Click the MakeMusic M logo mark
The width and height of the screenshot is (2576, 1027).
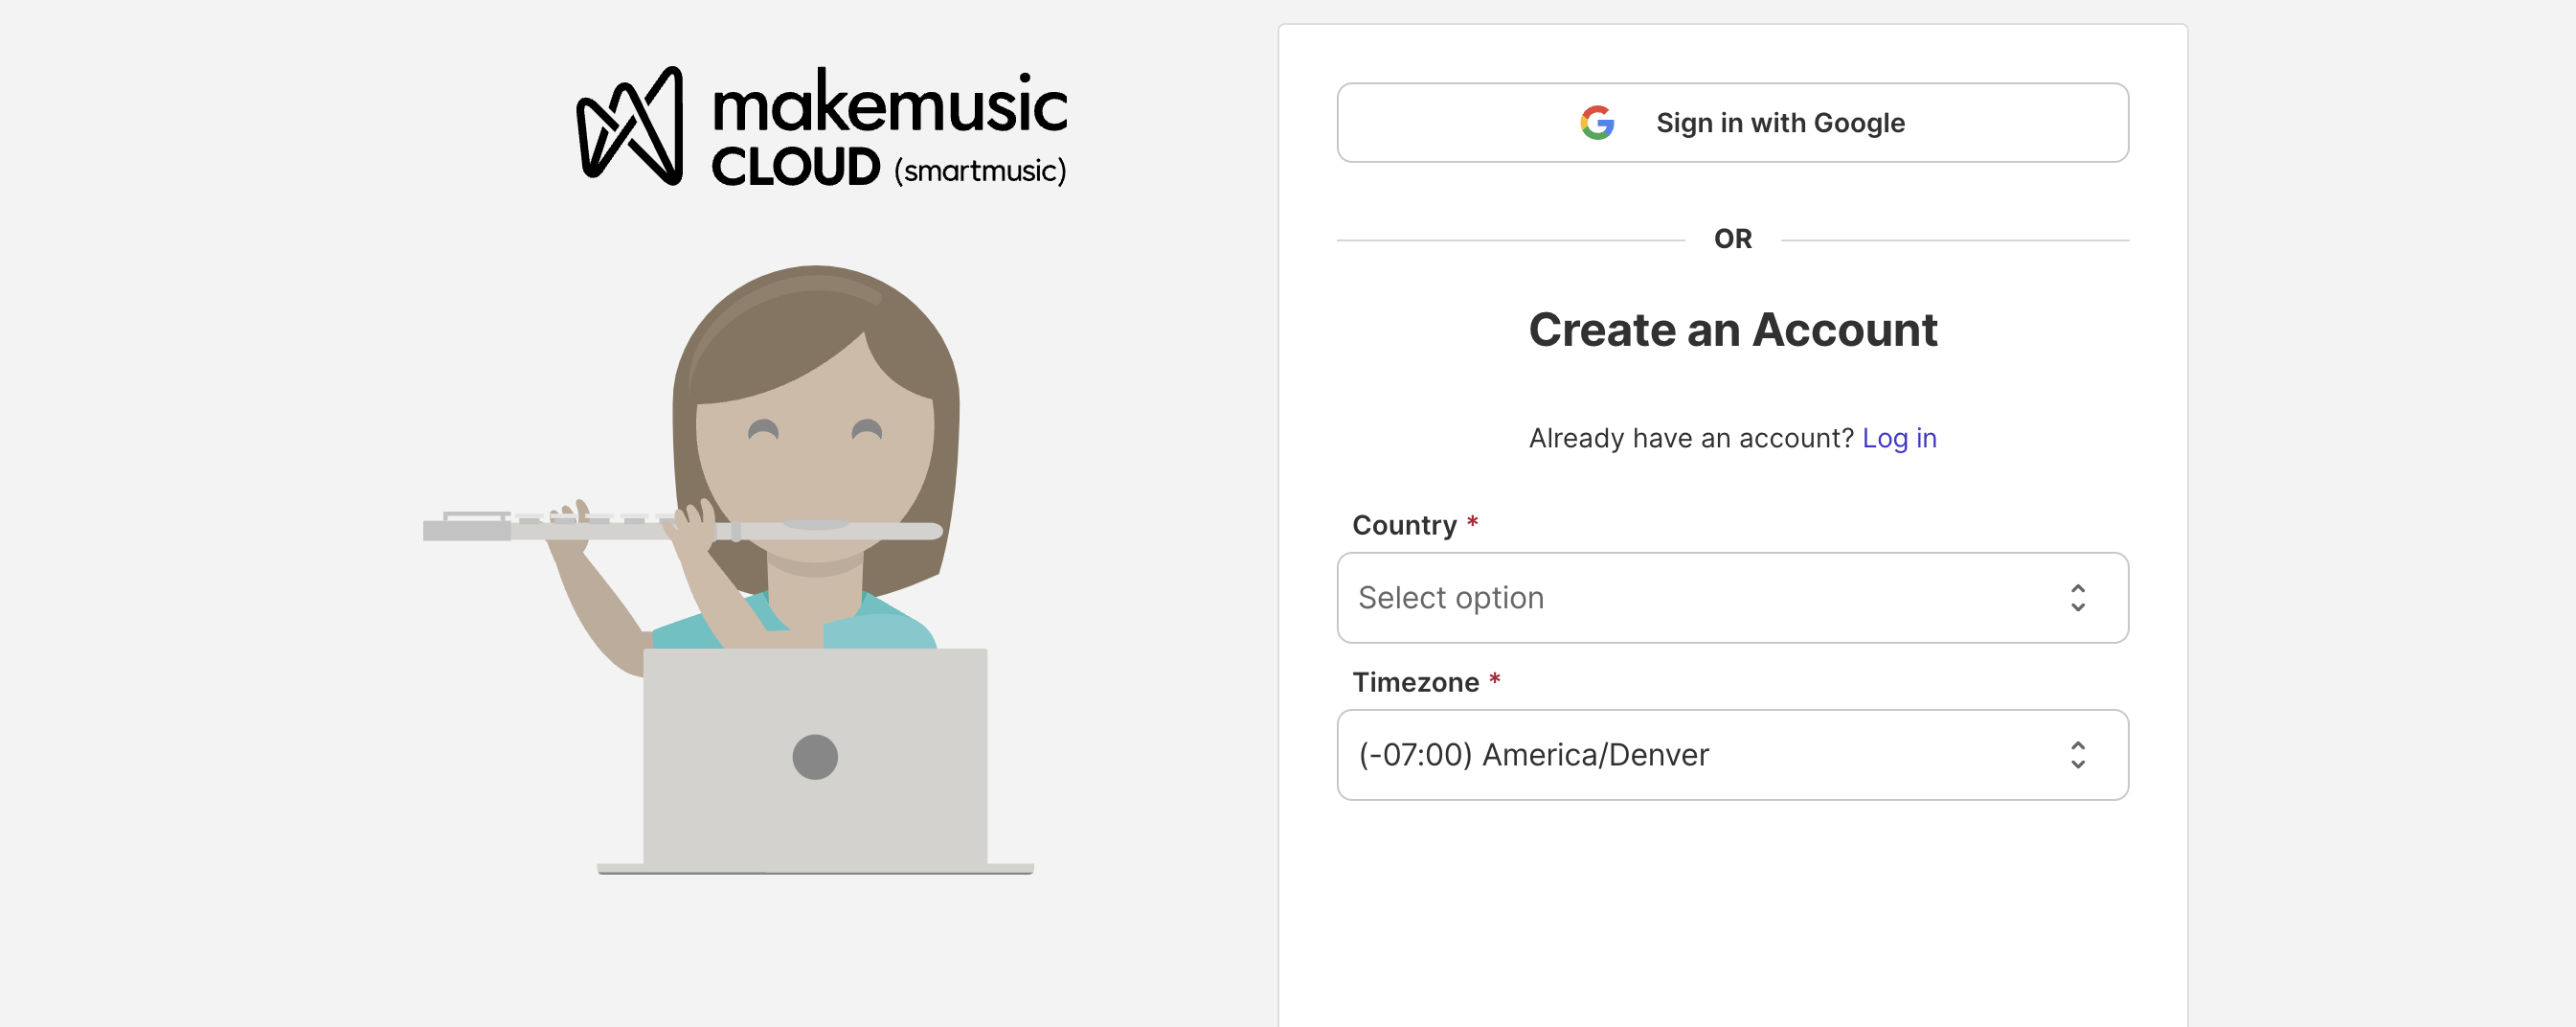(x=630, y=127)
